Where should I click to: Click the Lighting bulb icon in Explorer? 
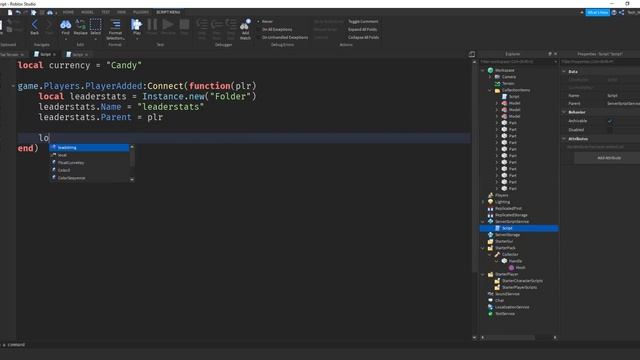click(491, 202)
